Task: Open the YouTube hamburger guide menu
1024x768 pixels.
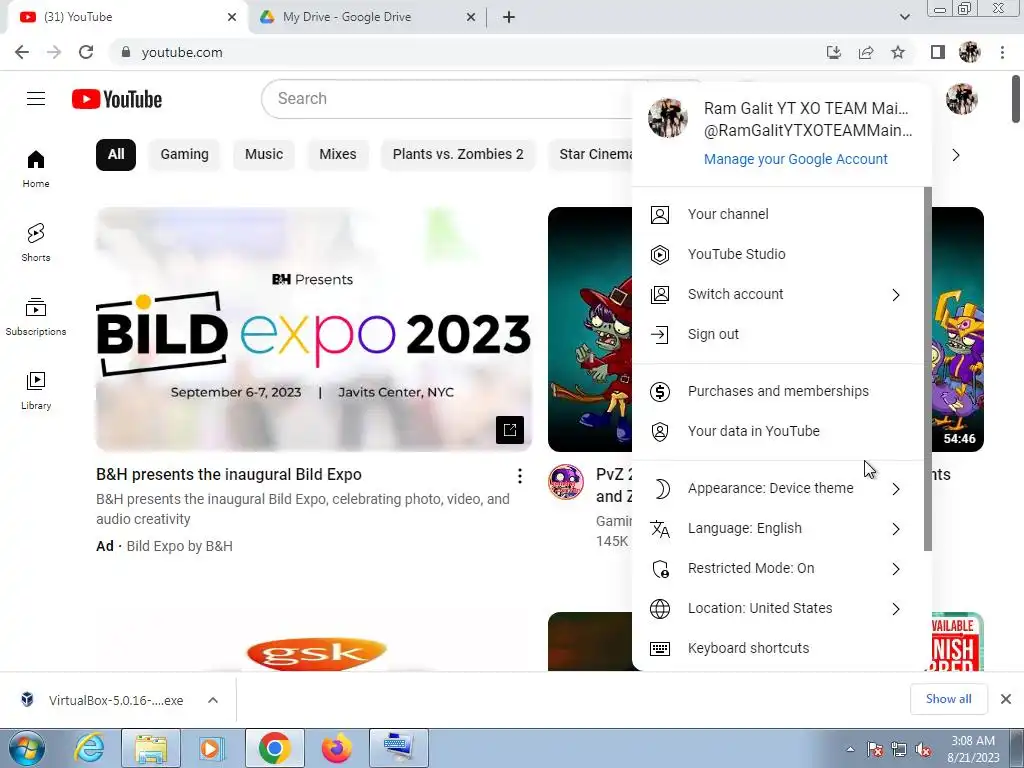Action: point(36,99)
